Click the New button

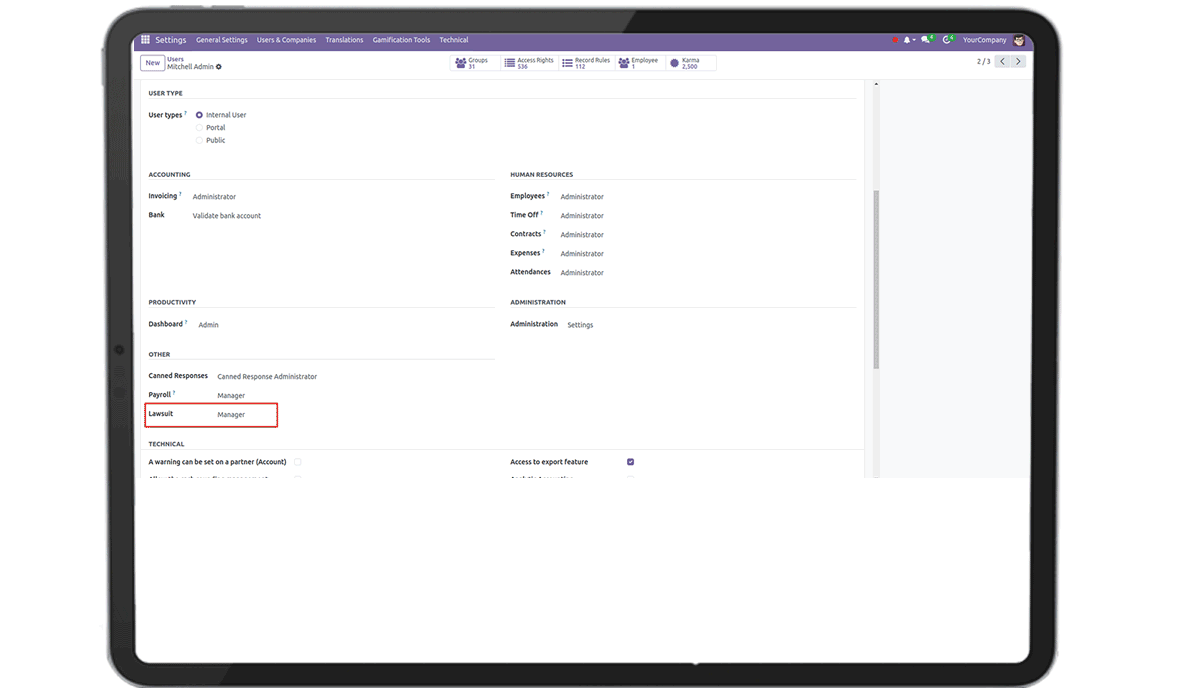pyautogui.click(x=152, y=63)
